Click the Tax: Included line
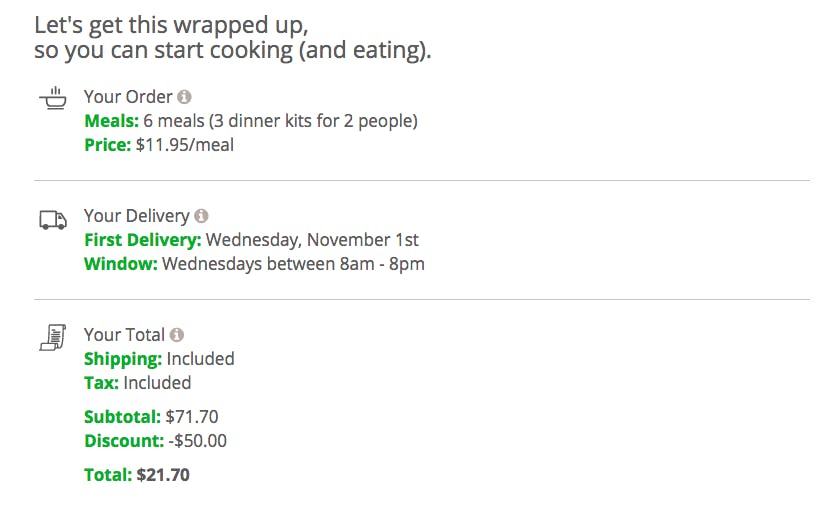Image resolution: width=831 pixels, height=514 pixels. (x=137, y=383)
